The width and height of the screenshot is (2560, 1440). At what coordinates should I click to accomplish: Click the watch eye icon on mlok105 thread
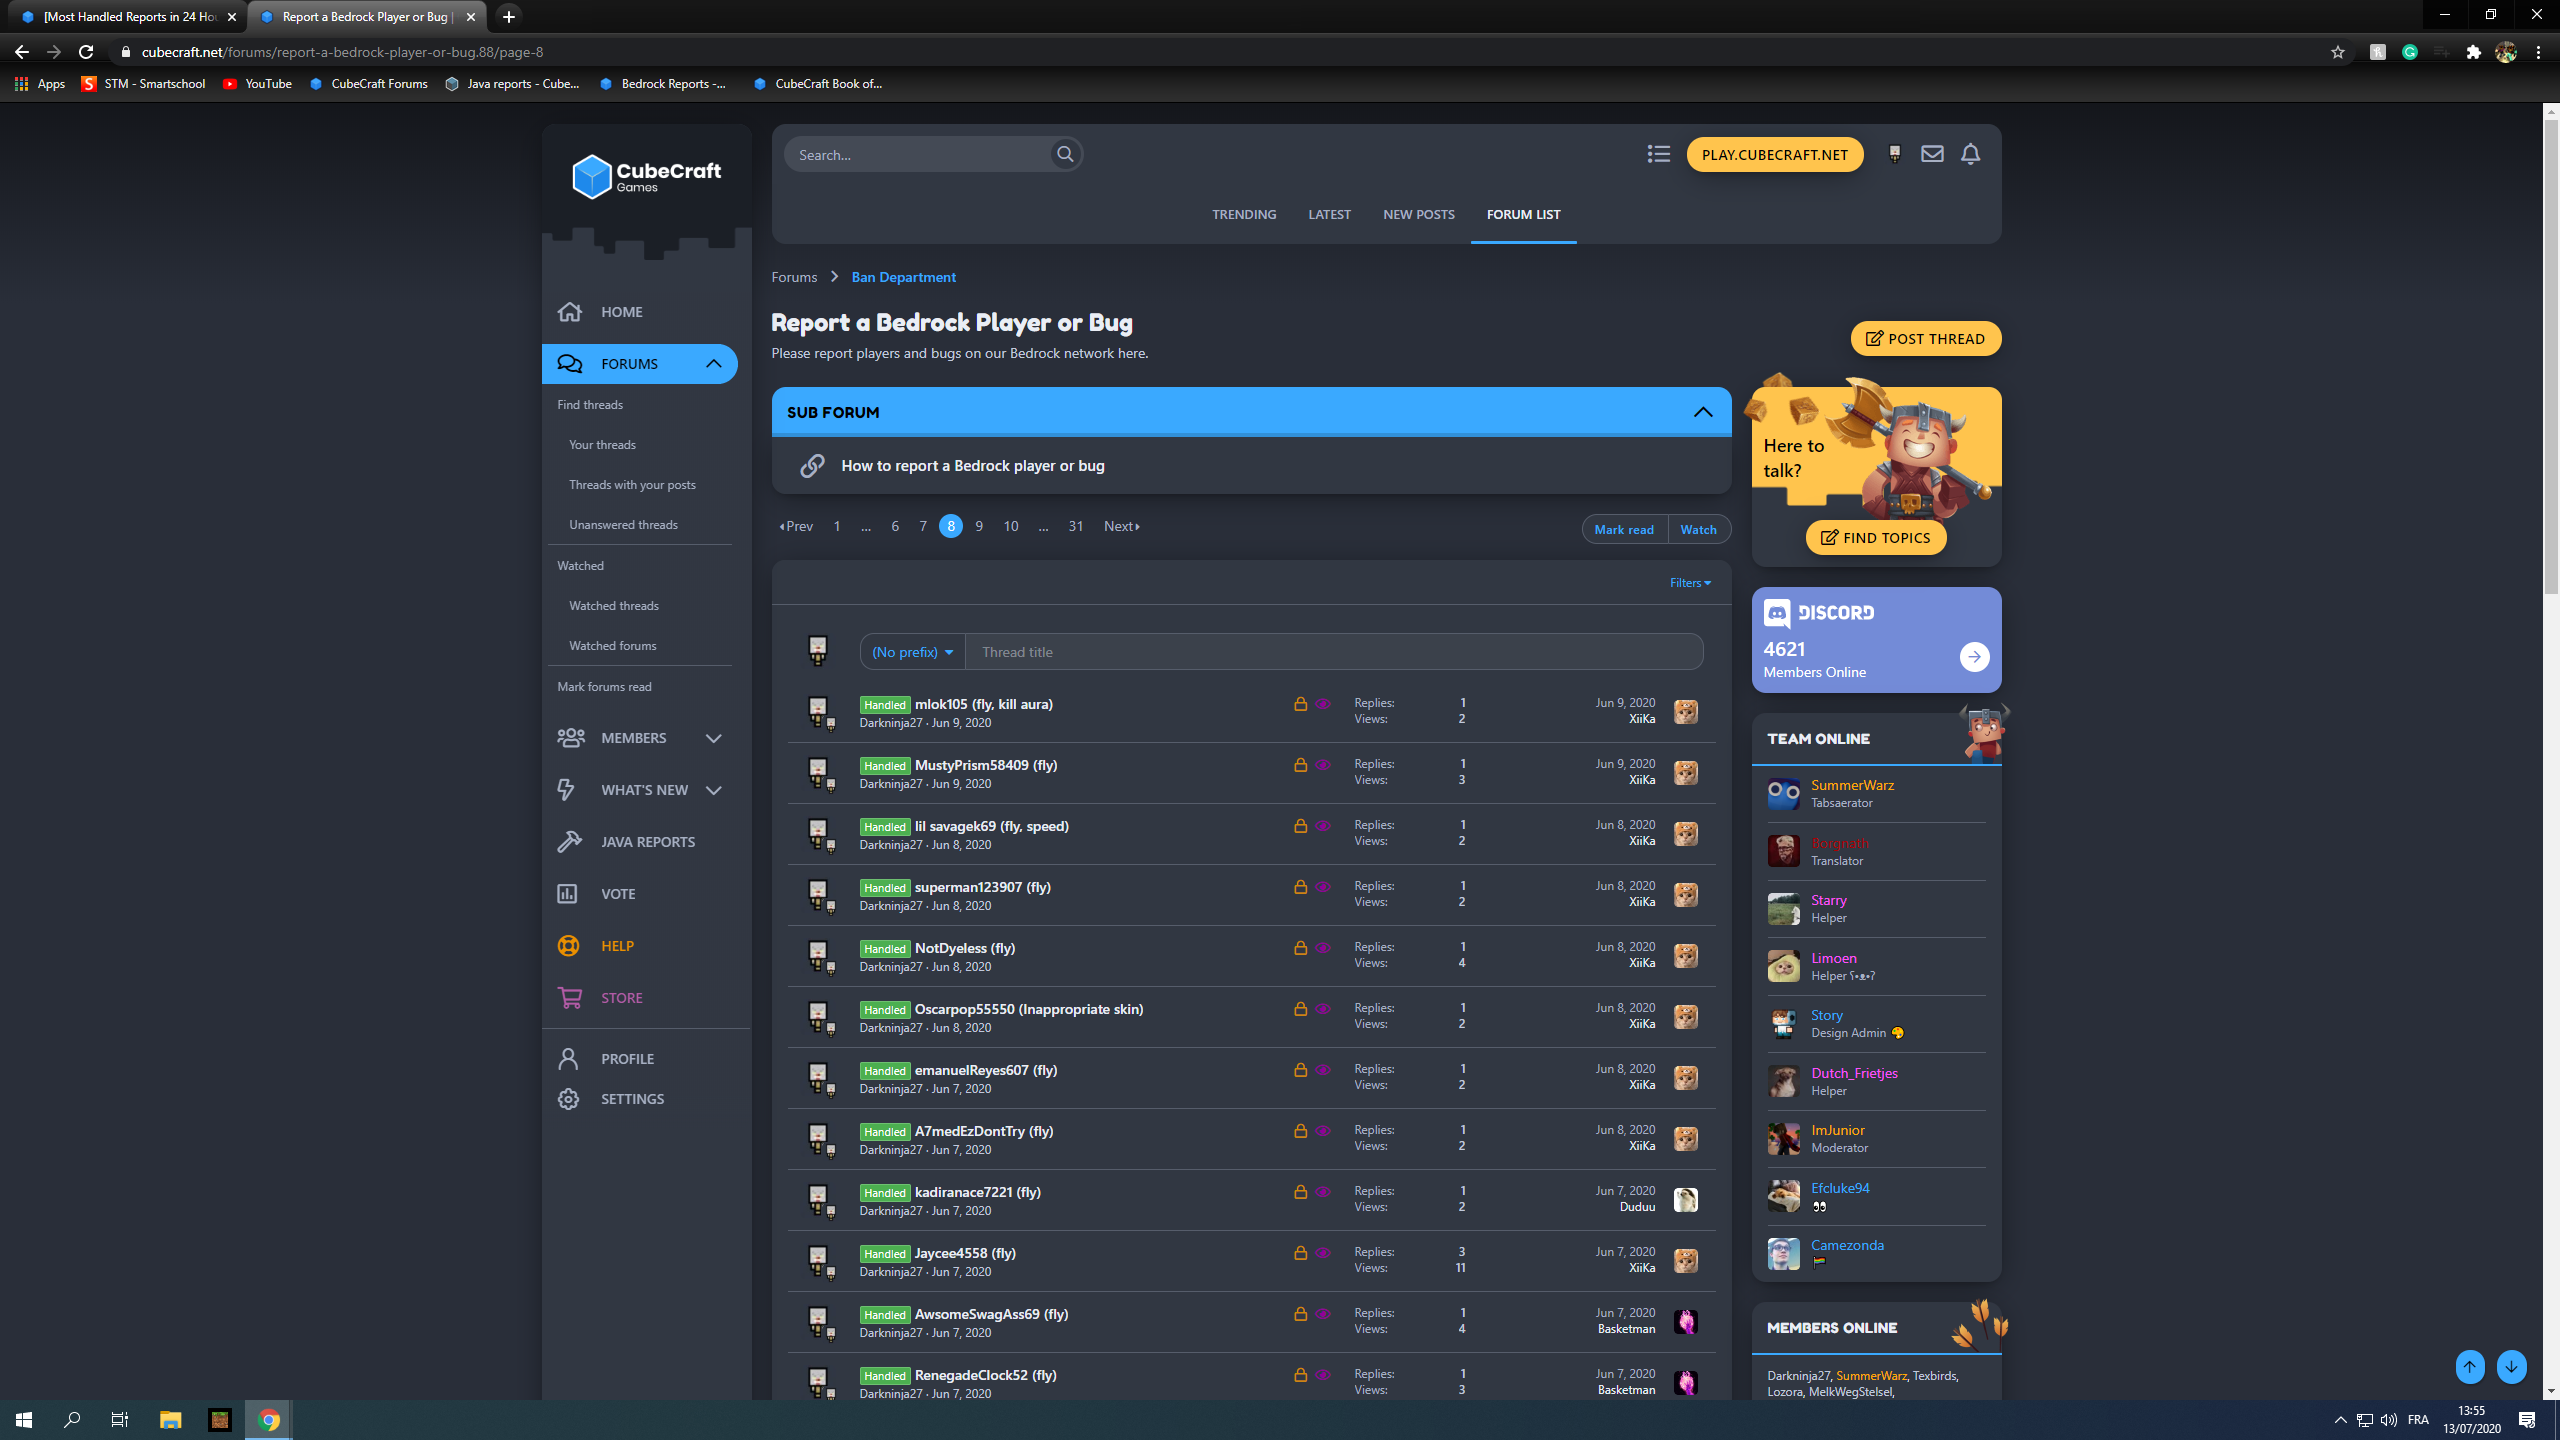(1323, 704)
